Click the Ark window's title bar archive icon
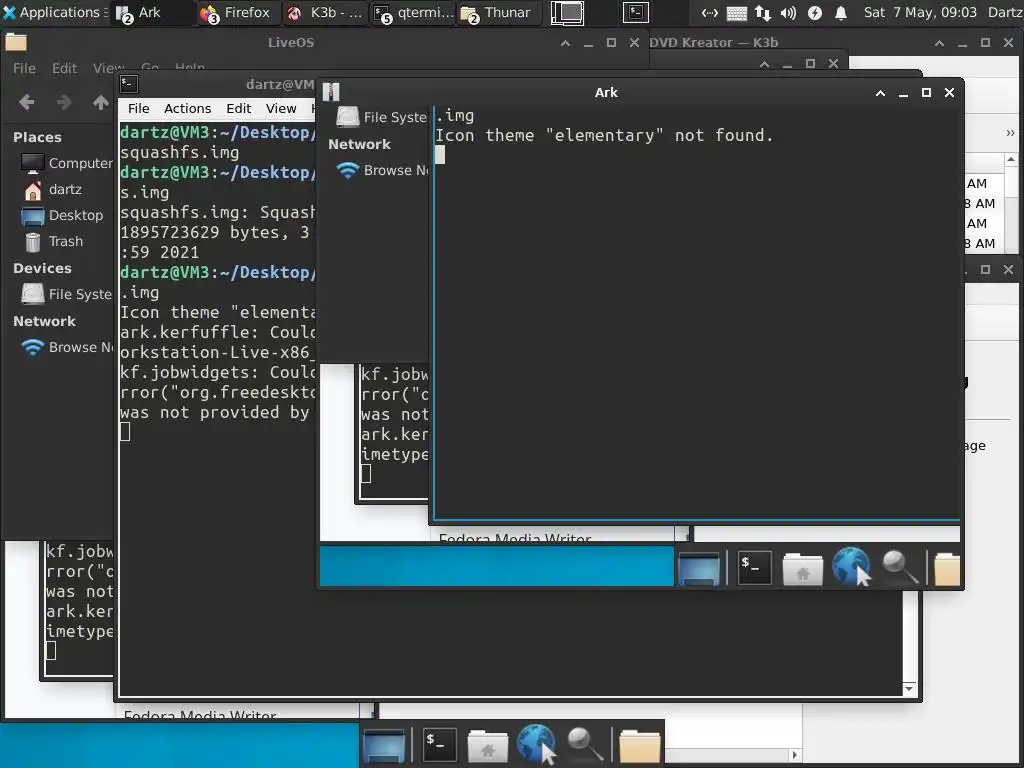This screenshot has height=768, width=1024. 331,92
